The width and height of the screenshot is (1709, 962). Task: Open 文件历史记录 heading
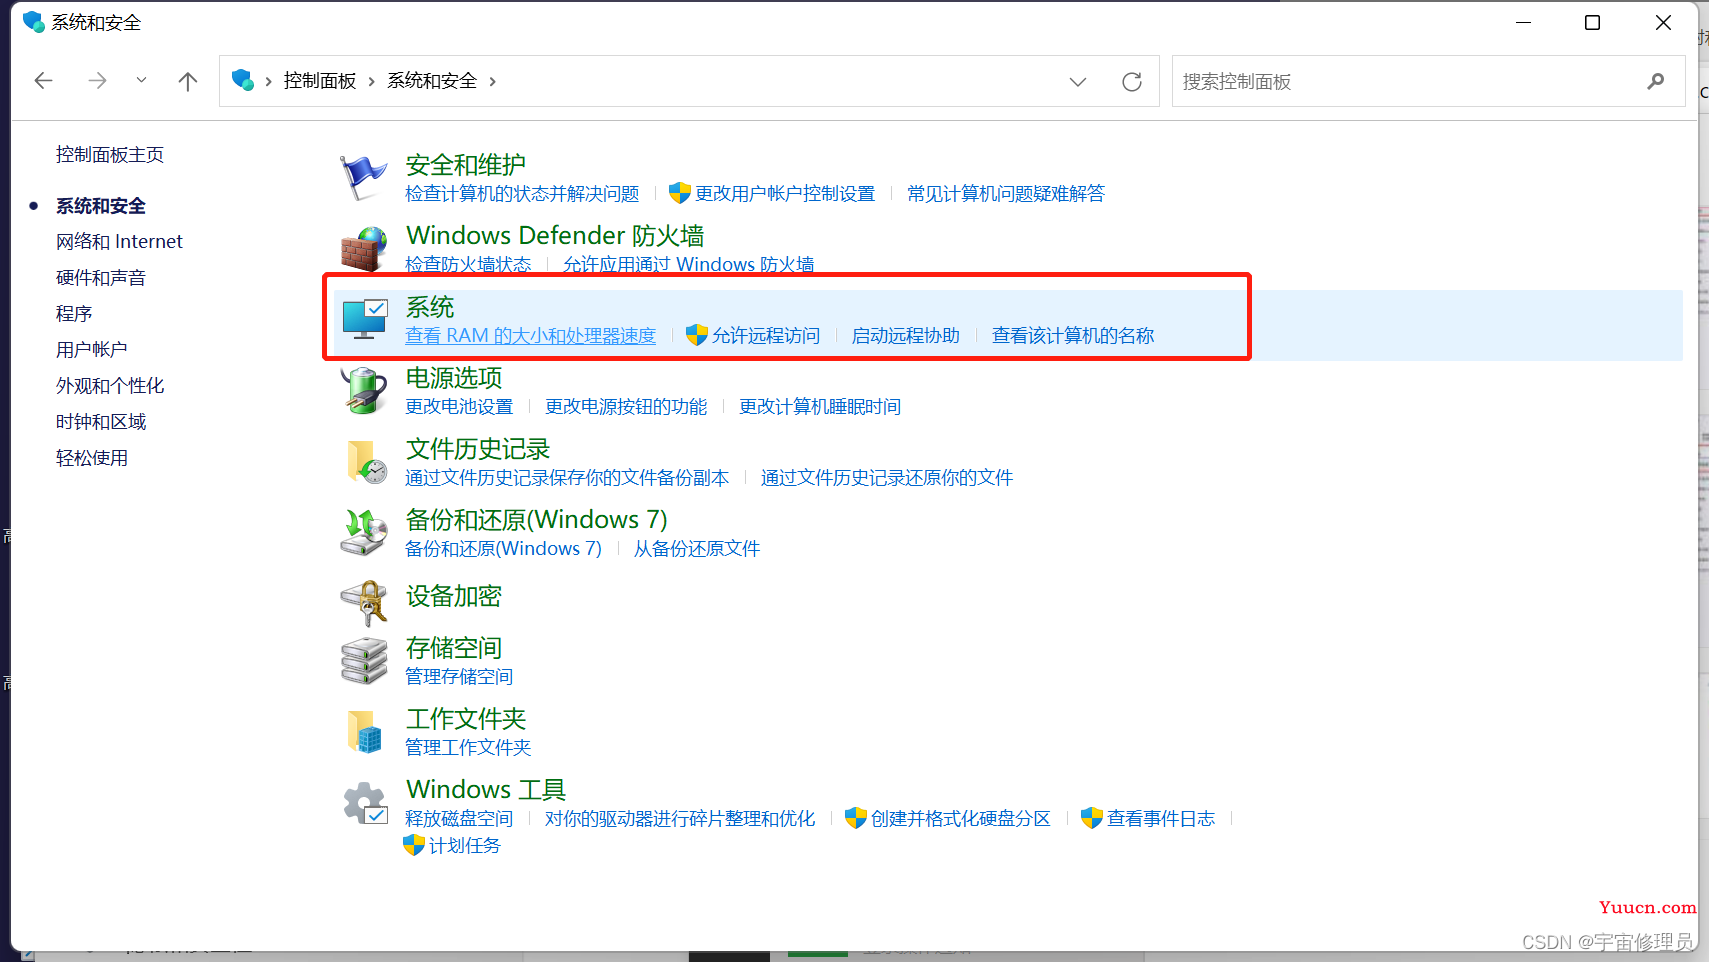[x=477, y=448]
